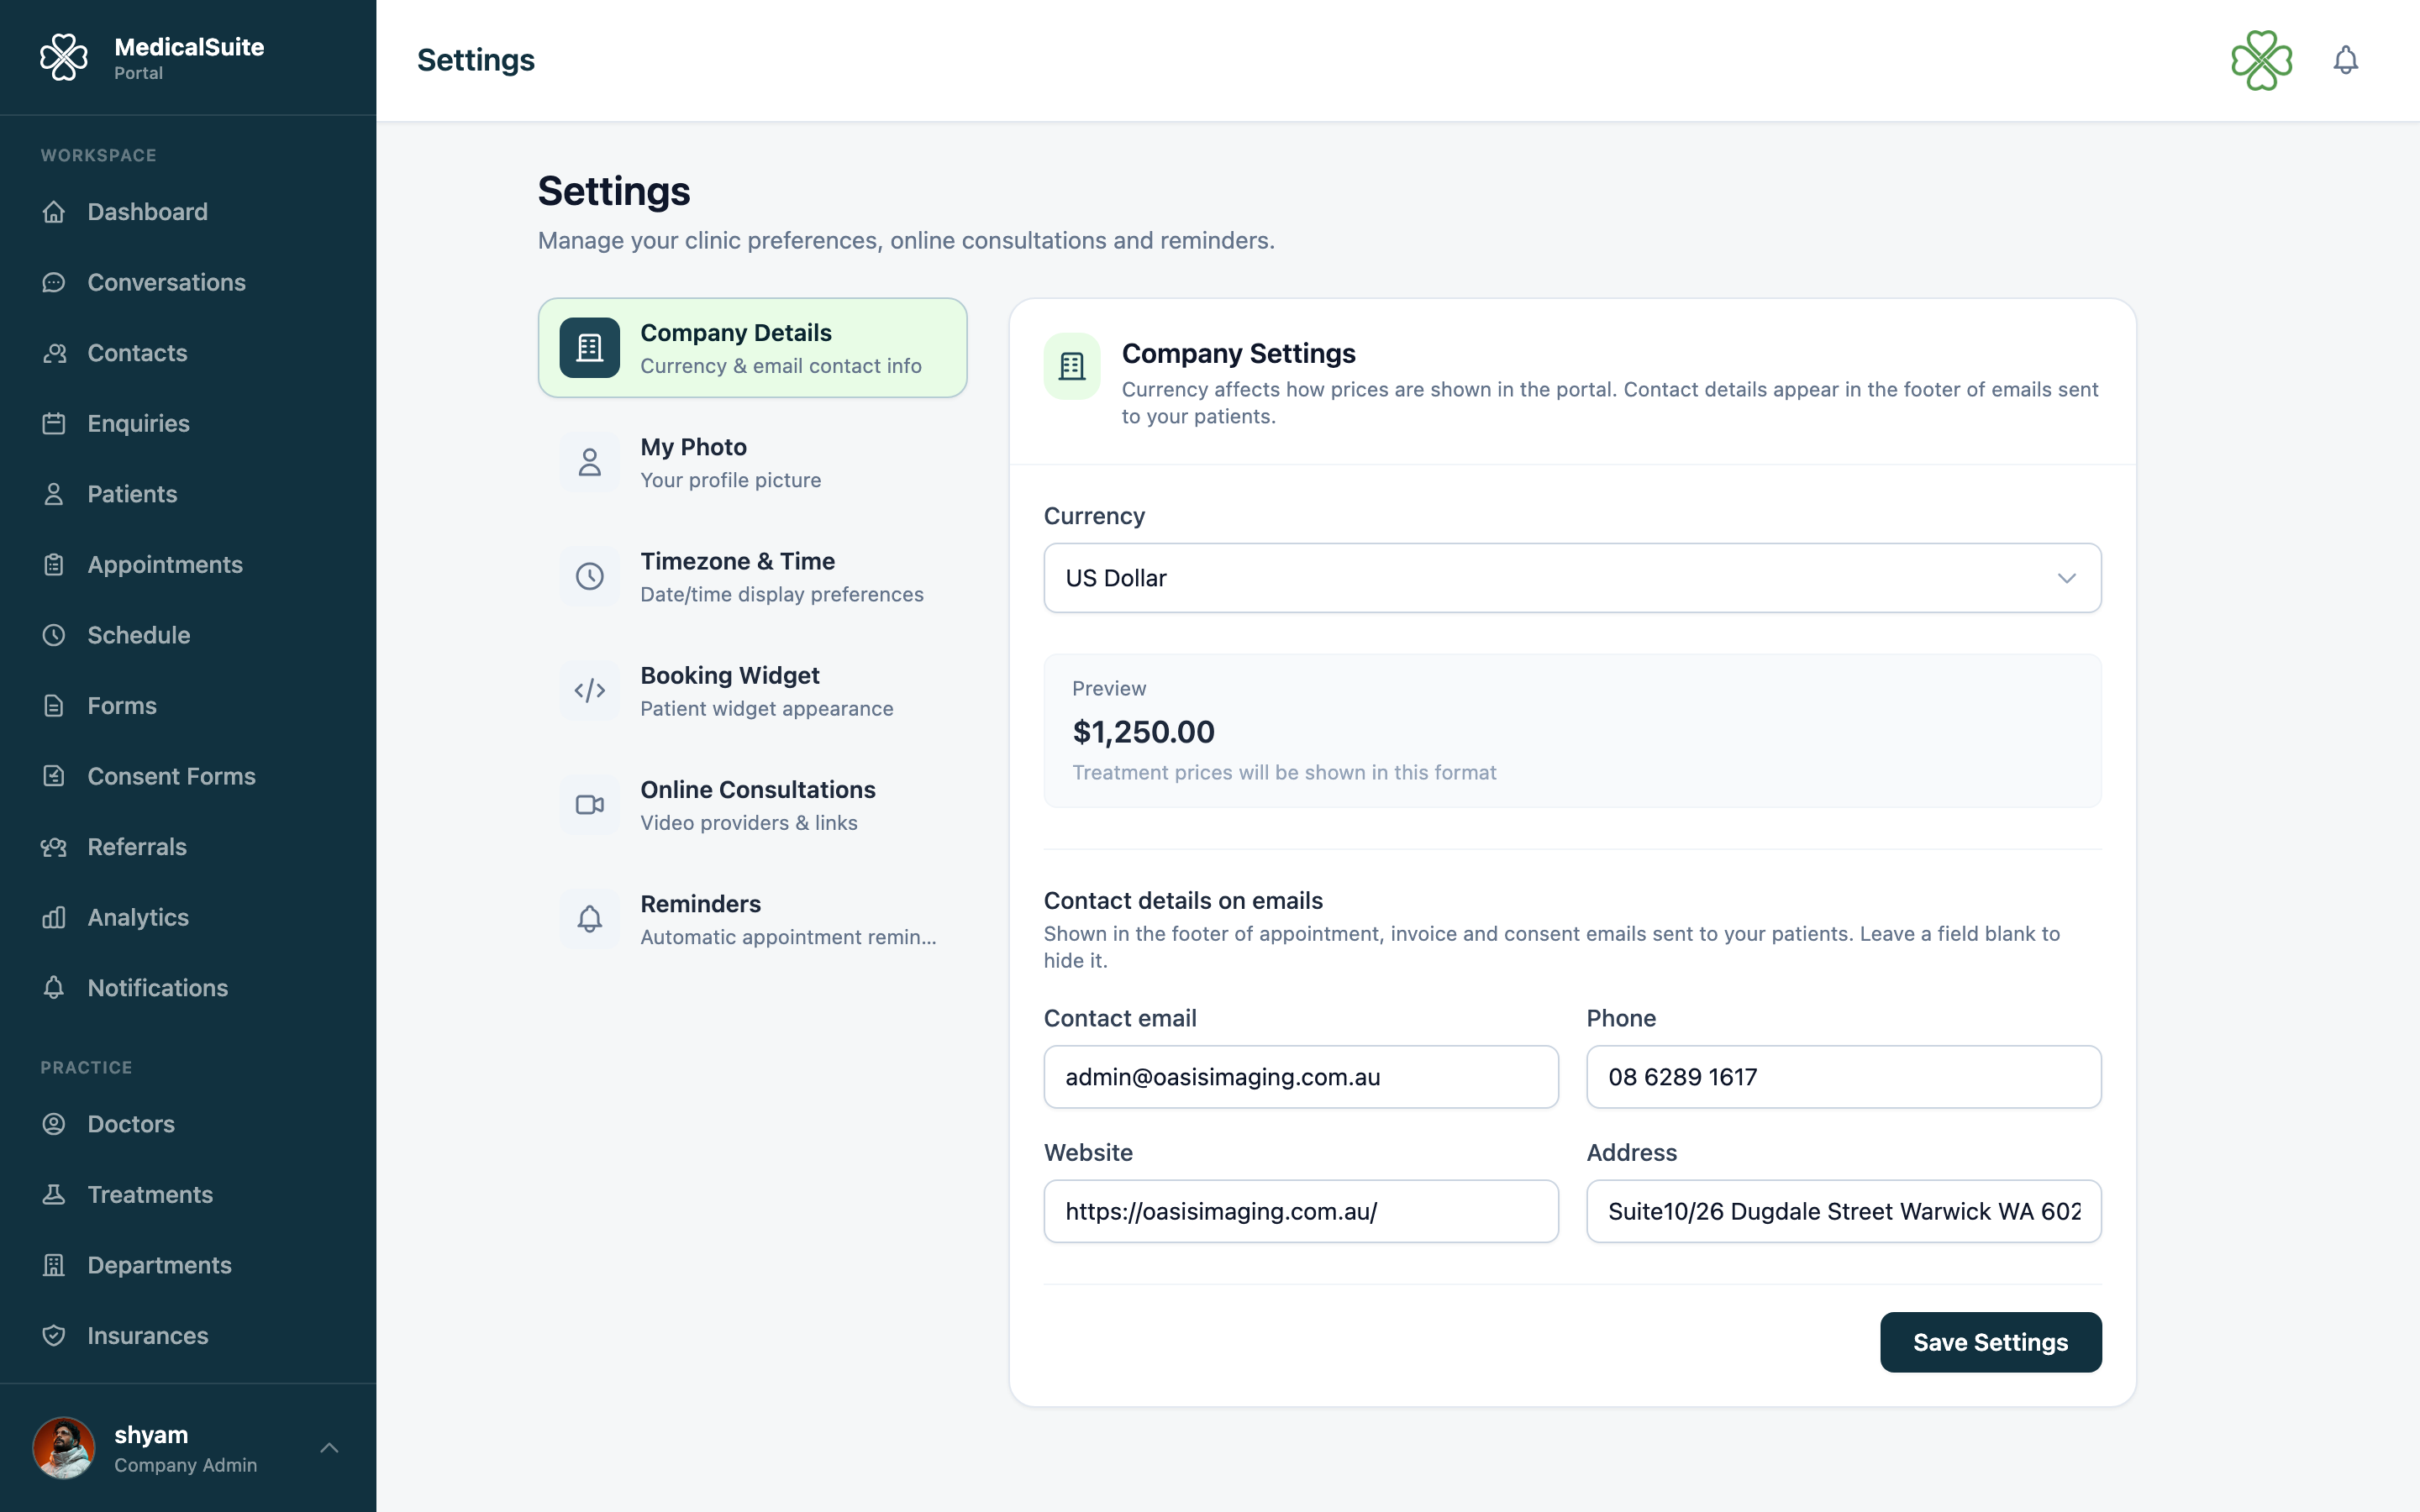Switch to the Company Details settings tab
This screenshot has width=2420, height=1512.
752,348
